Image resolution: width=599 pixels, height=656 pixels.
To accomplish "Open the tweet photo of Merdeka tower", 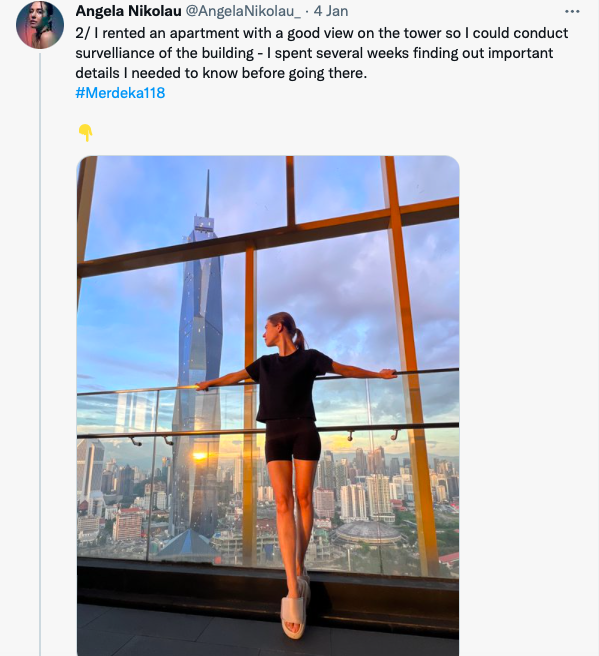I will tap(268, 406).
